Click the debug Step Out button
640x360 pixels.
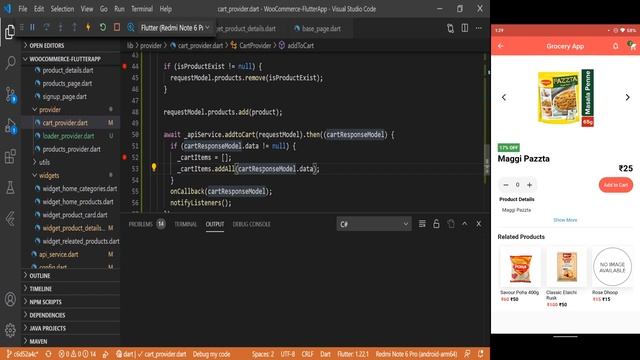click(74, 28)
